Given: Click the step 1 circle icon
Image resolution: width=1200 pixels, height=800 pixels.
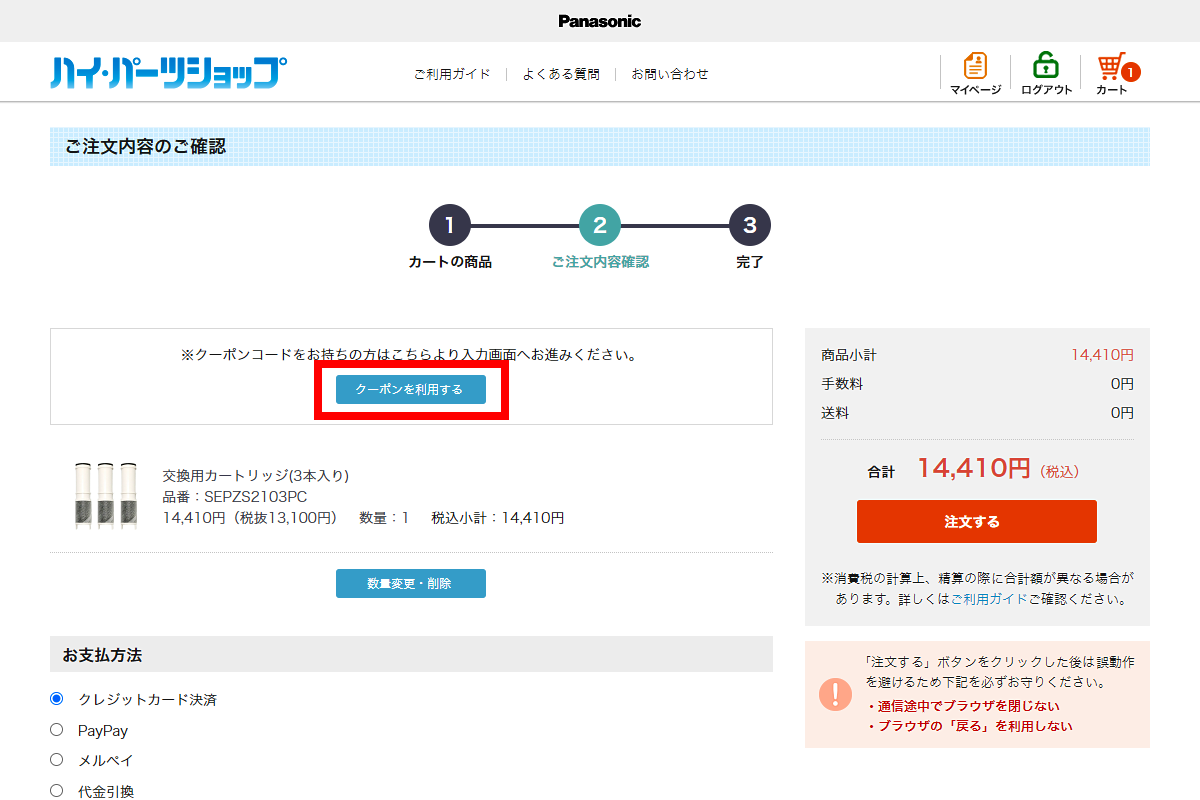Looking at the screenshot, I should [x=450, y=225].
